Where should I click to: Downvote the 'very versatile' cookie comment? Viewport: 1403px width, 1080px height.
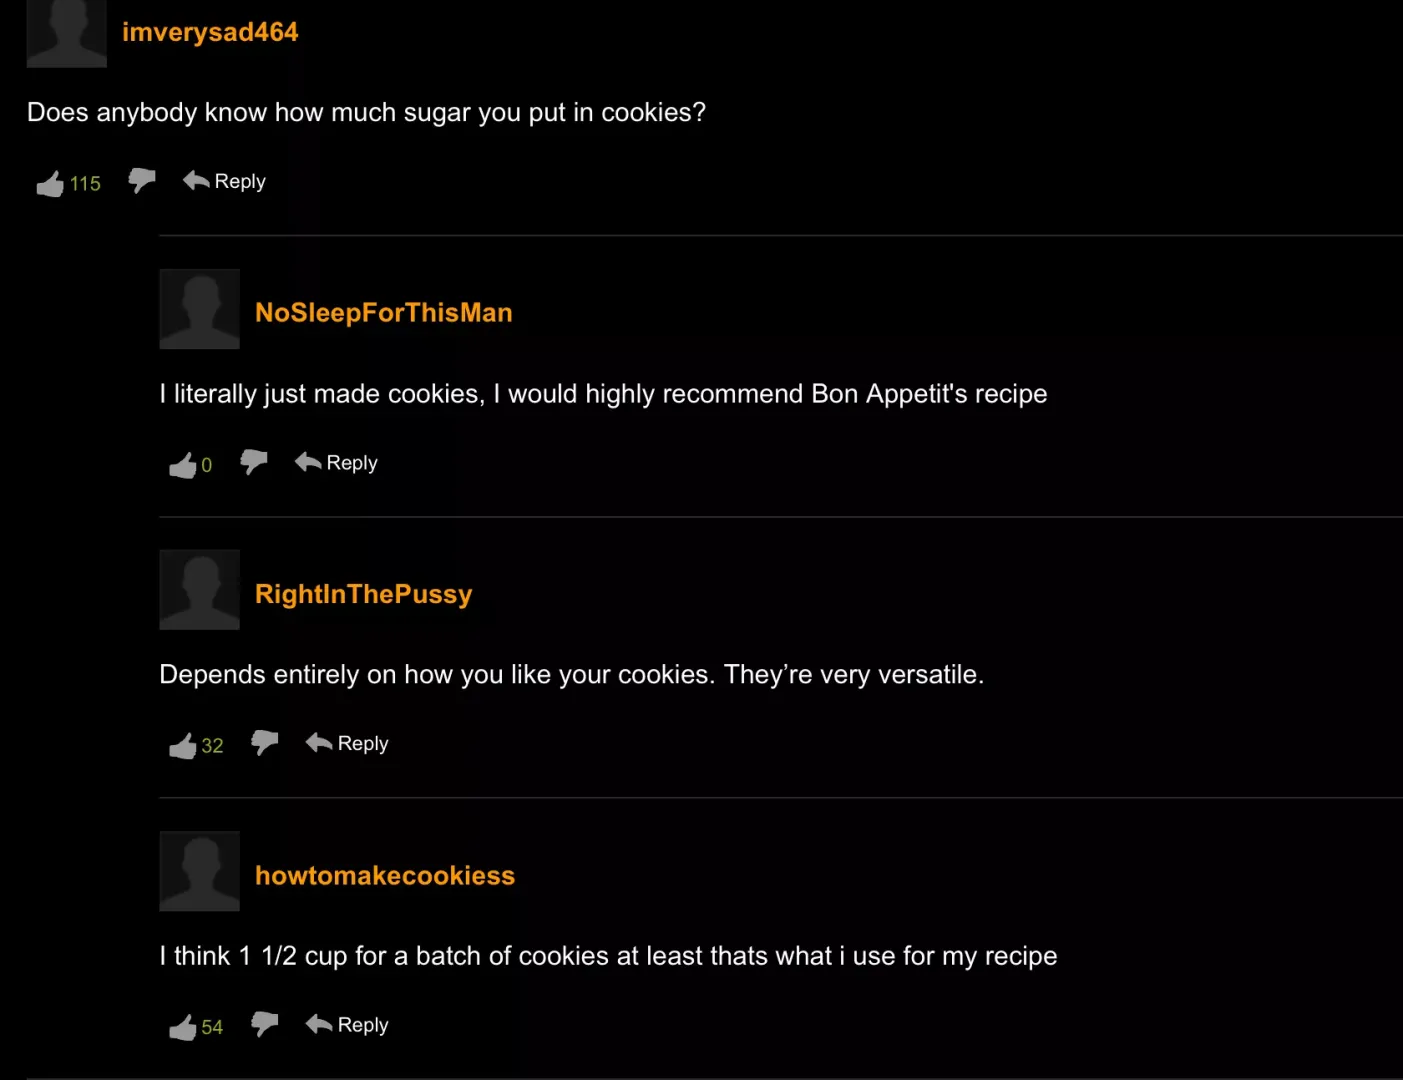265,743
